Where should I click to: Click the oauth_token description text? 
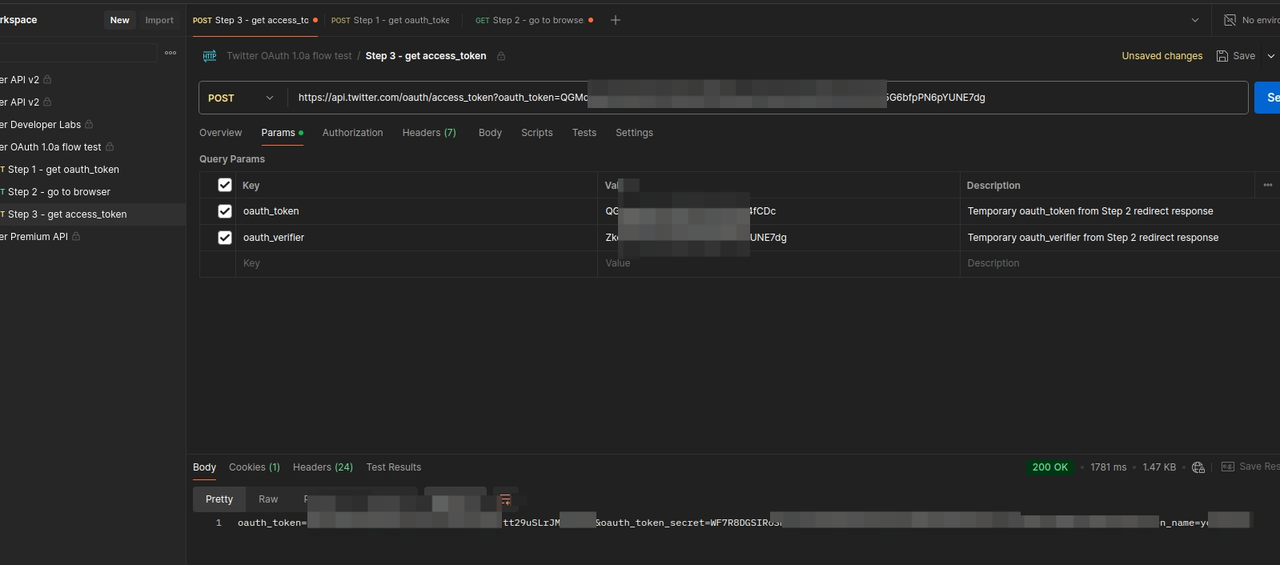pos(1090,211)
